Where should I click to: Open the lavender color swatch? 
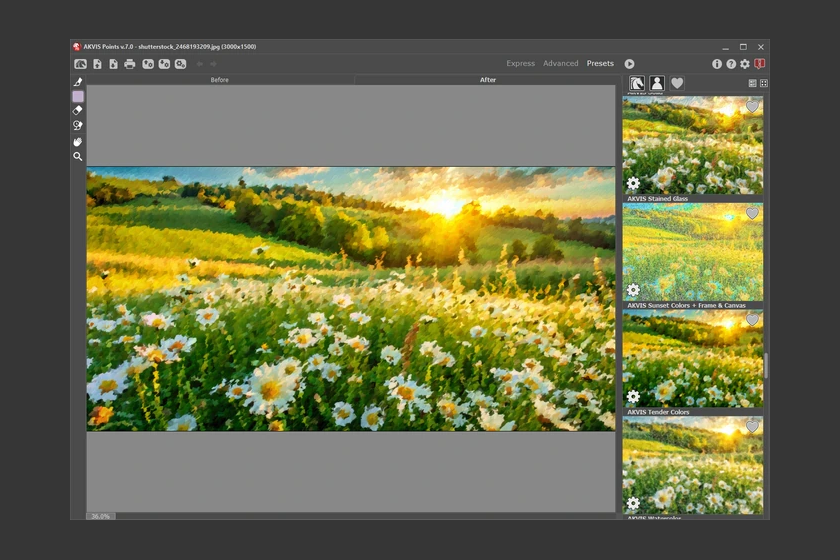(78, 96)
